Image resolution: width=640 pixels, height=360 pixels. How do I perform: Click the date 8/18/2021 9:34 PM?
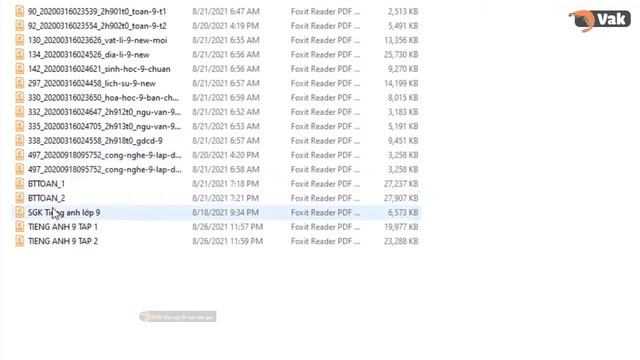(x=225, y=212)
